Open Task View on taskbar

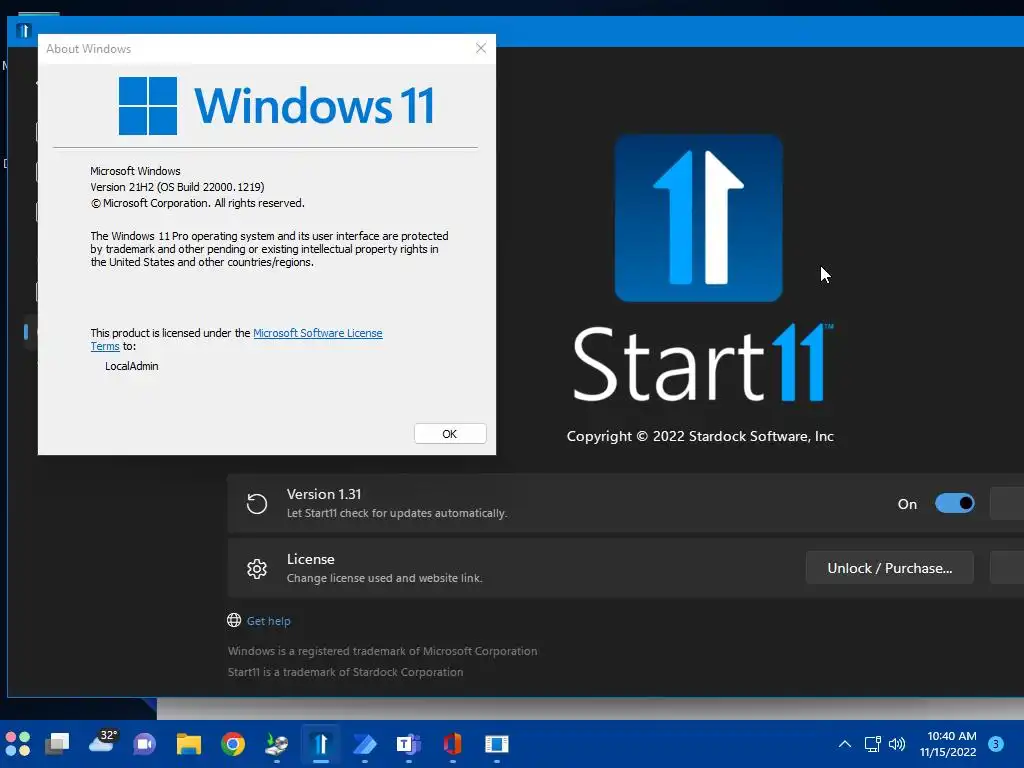click(57, 744)
